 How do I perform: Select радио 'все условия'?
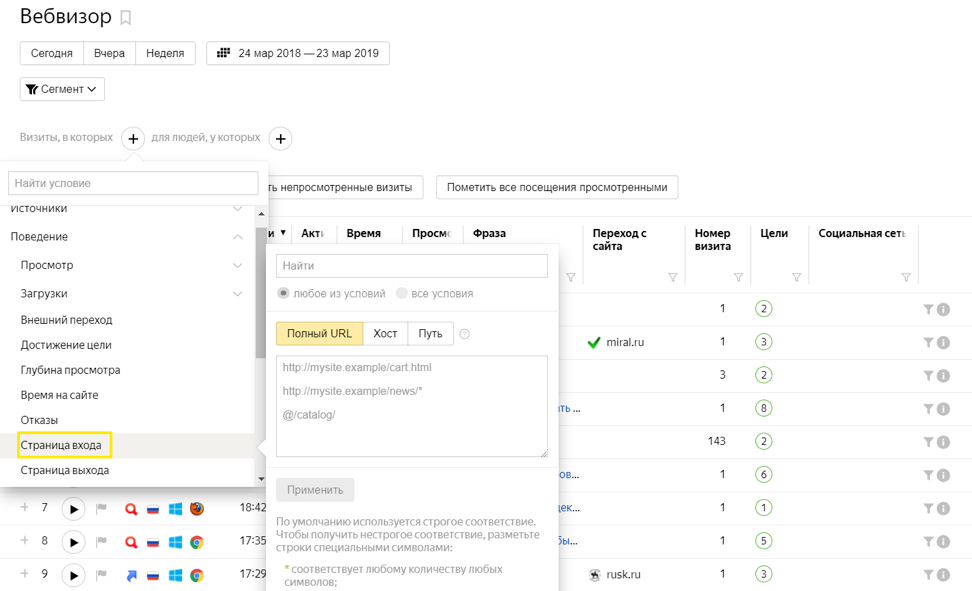402,293
